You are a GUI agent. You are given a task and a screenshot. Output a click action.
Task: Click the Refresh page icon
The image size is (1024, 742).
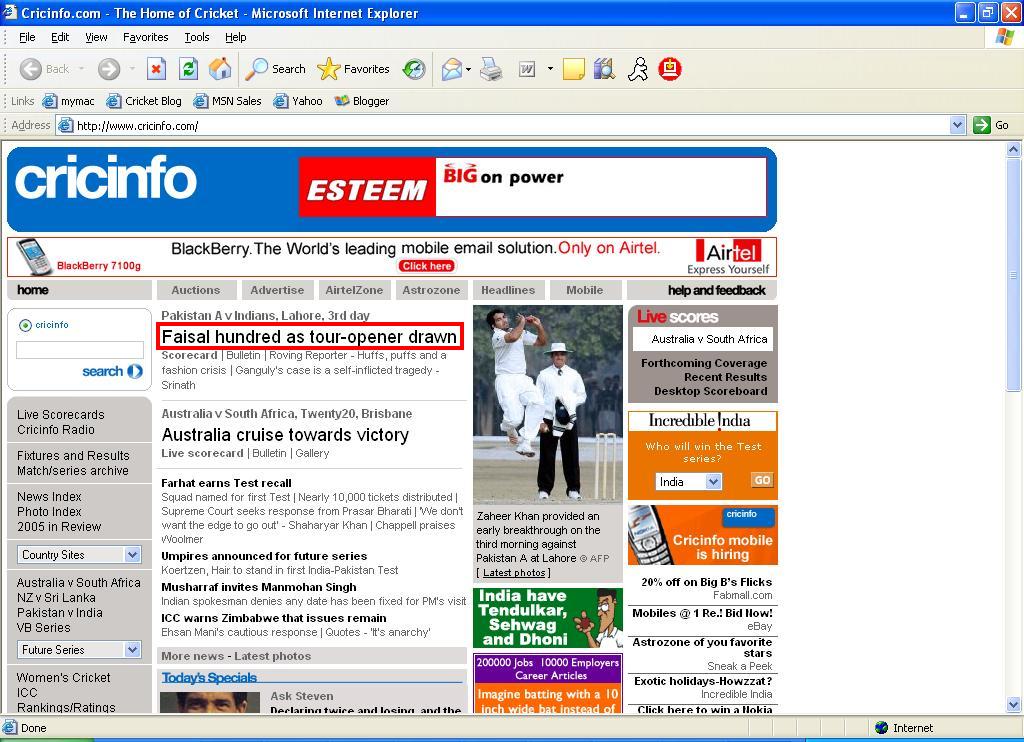coord(189,69)
